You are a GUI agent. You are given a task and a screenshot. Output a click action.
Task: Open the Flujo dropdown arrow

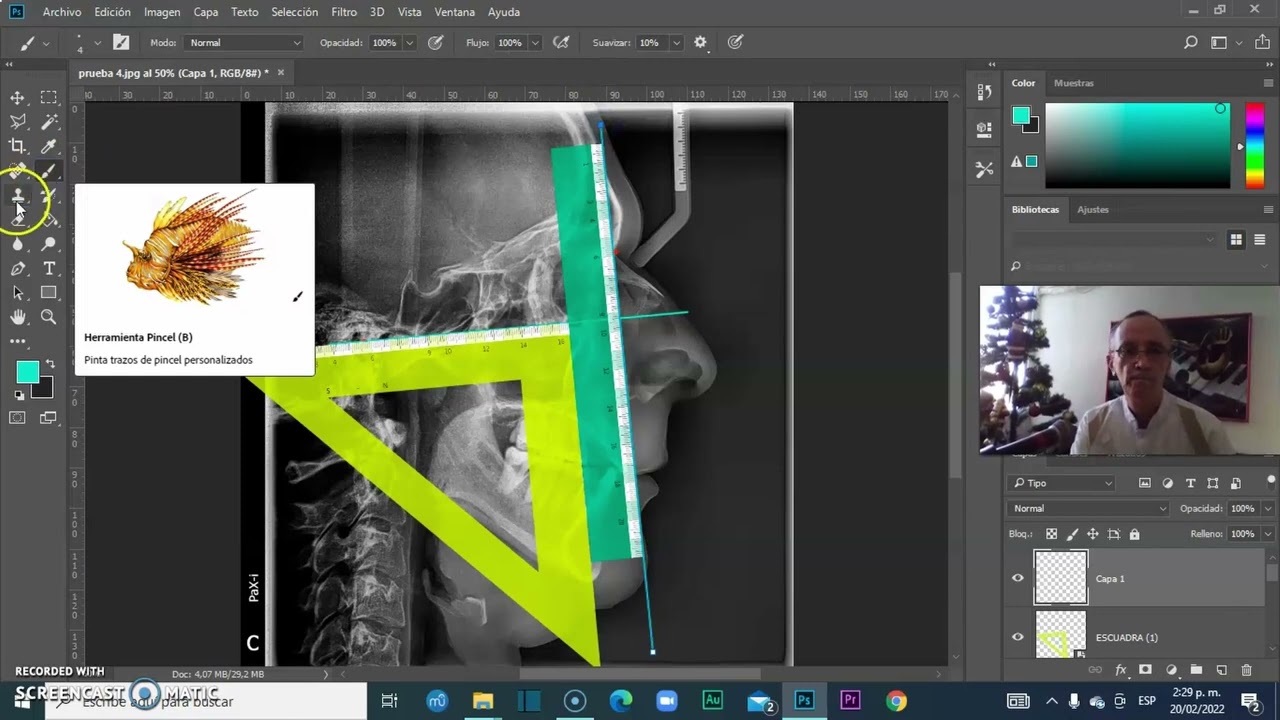point(535,43)
